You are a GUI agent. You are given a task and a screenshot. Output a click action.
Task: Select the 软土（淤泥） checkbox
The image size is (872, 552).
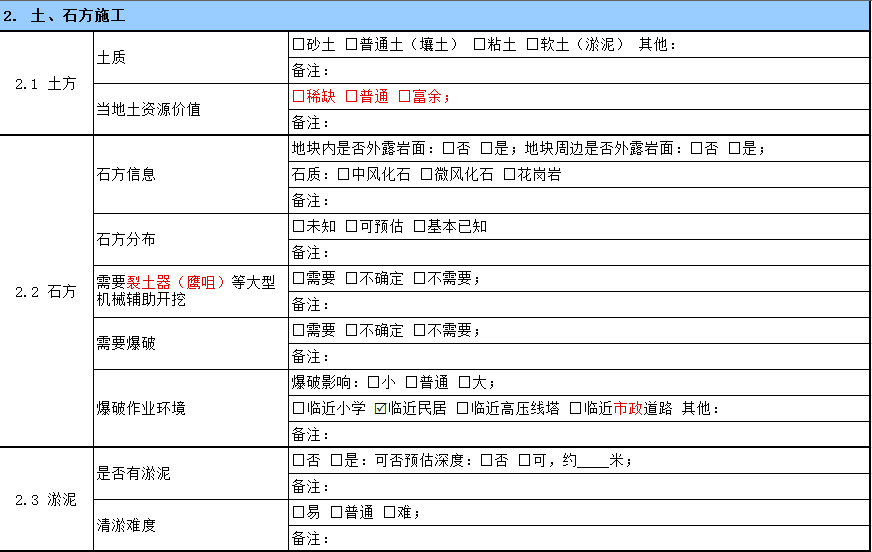click(532, 45)
